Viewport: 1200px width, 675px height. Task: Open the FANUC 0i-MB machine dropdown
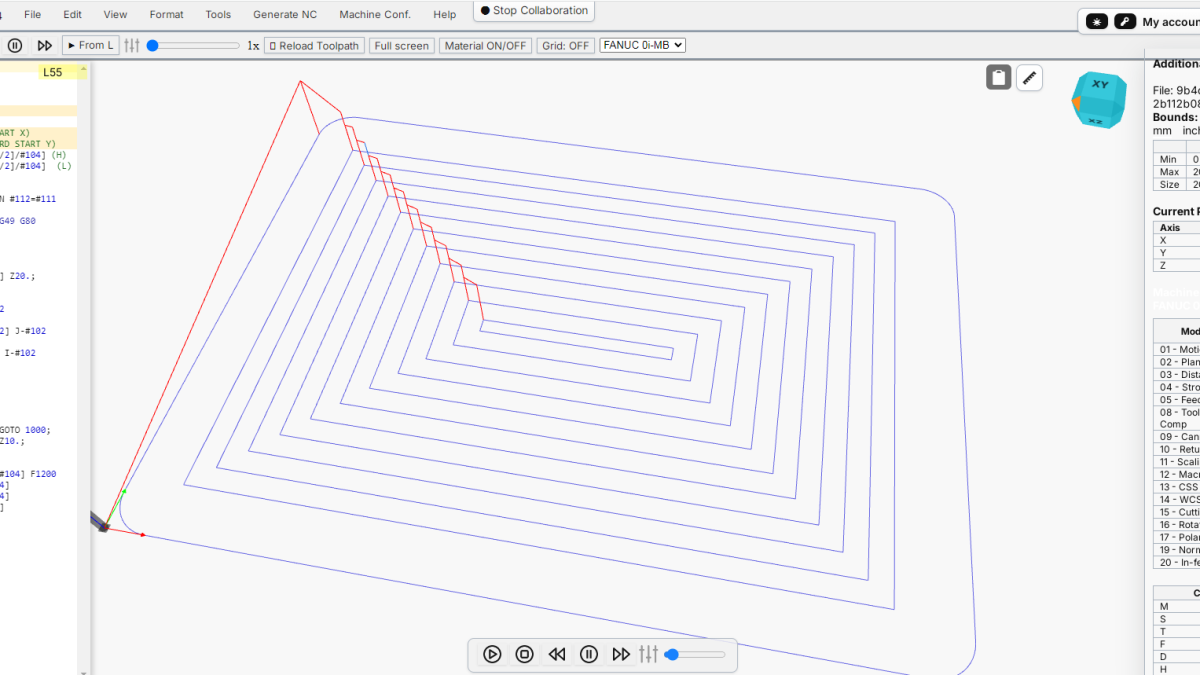click(x=642, y=45)
